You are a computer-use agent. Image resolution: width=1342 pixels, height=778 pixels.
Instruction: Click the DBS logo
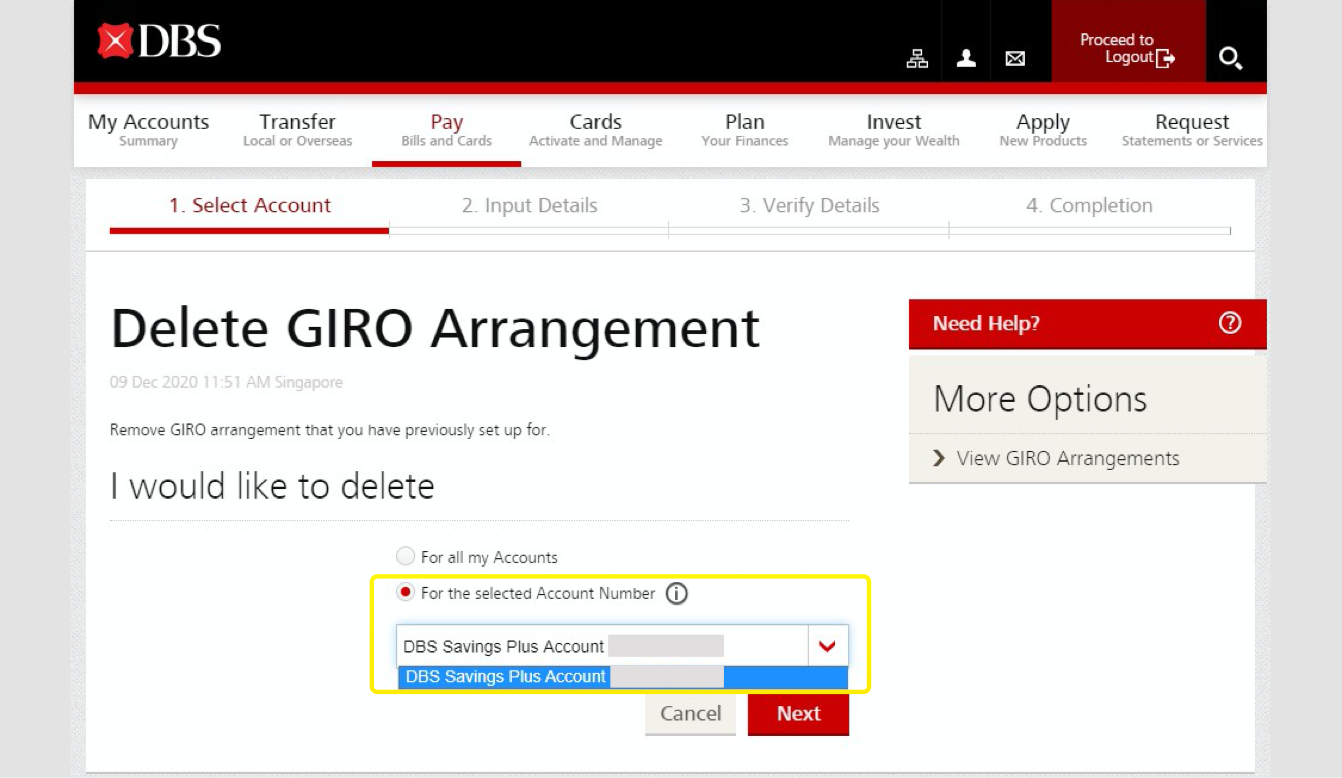(x=159, y=41)
